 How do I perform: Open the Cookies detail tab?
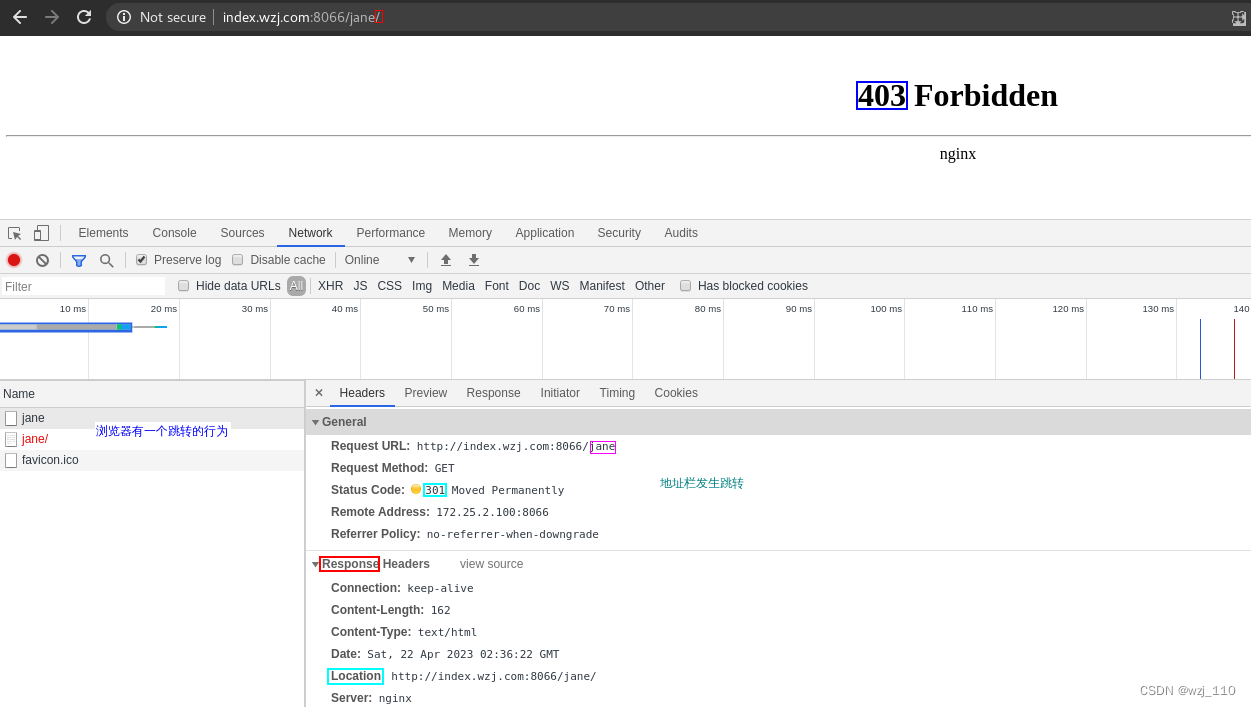[x=676, y=393]
